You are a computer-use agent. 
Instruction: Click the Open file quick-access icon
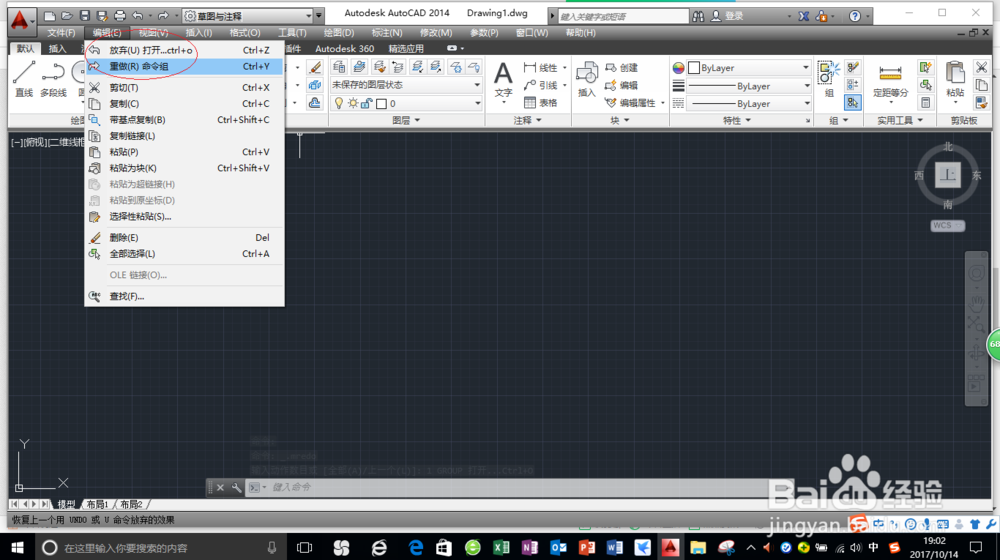click(66, 16)
